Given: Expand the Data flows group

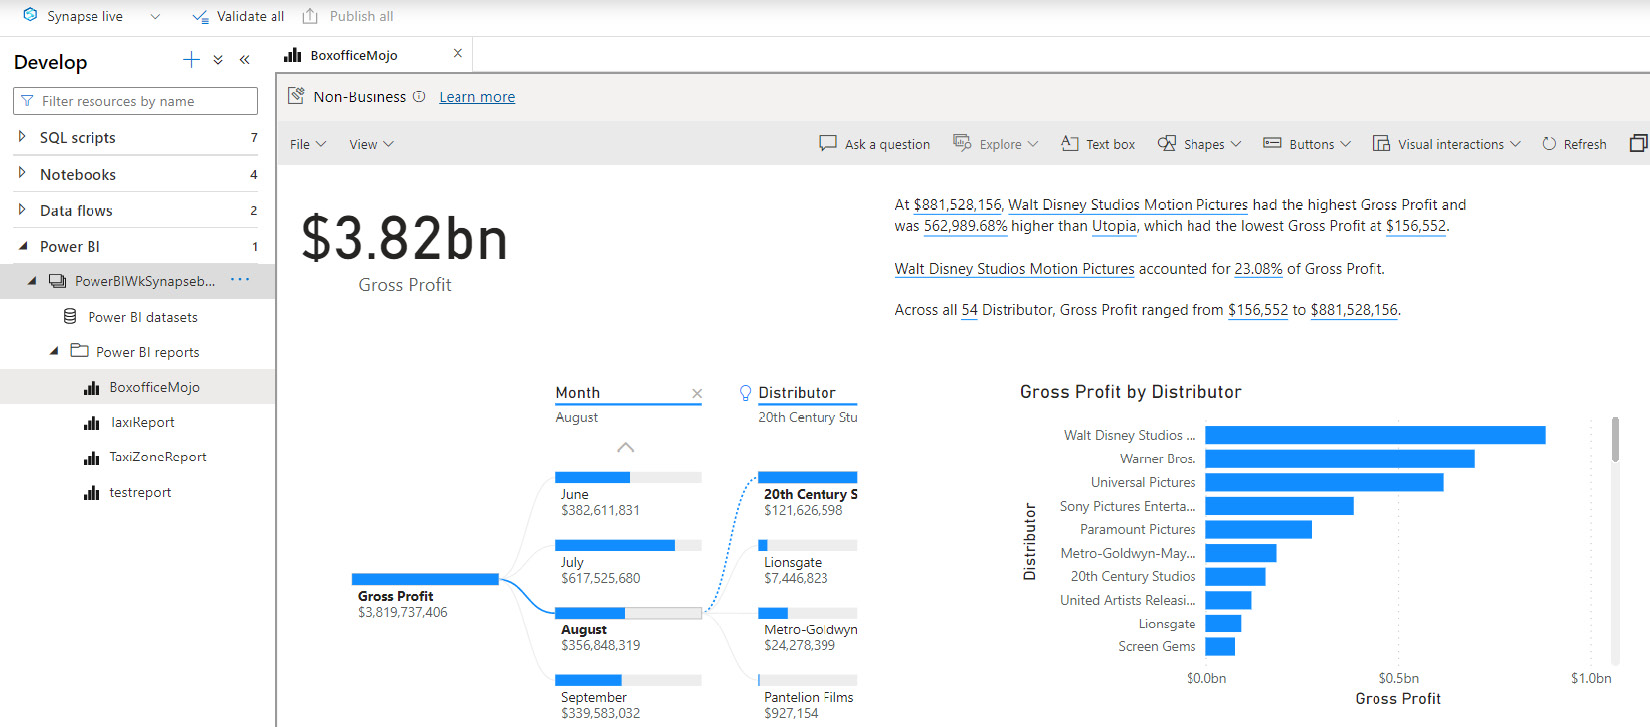Looking at the screenshot, I should [22, 210].
